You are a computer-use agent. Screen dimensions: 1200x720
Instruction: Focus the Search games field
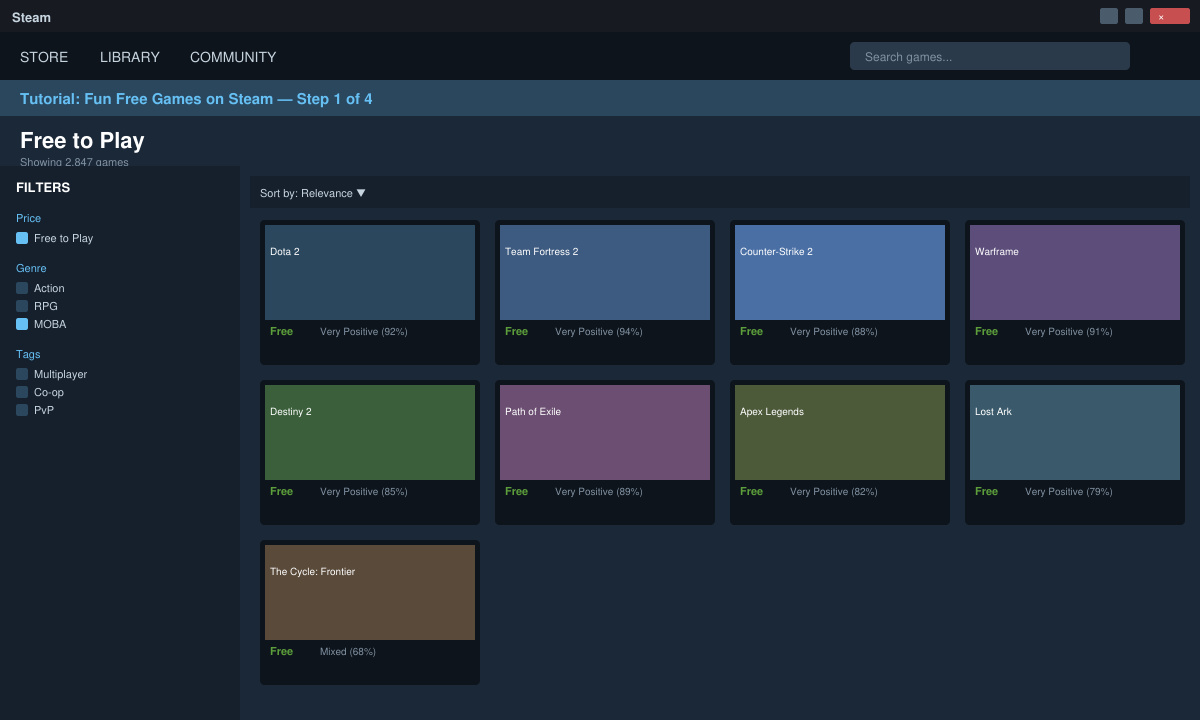(x=990, y=56)
